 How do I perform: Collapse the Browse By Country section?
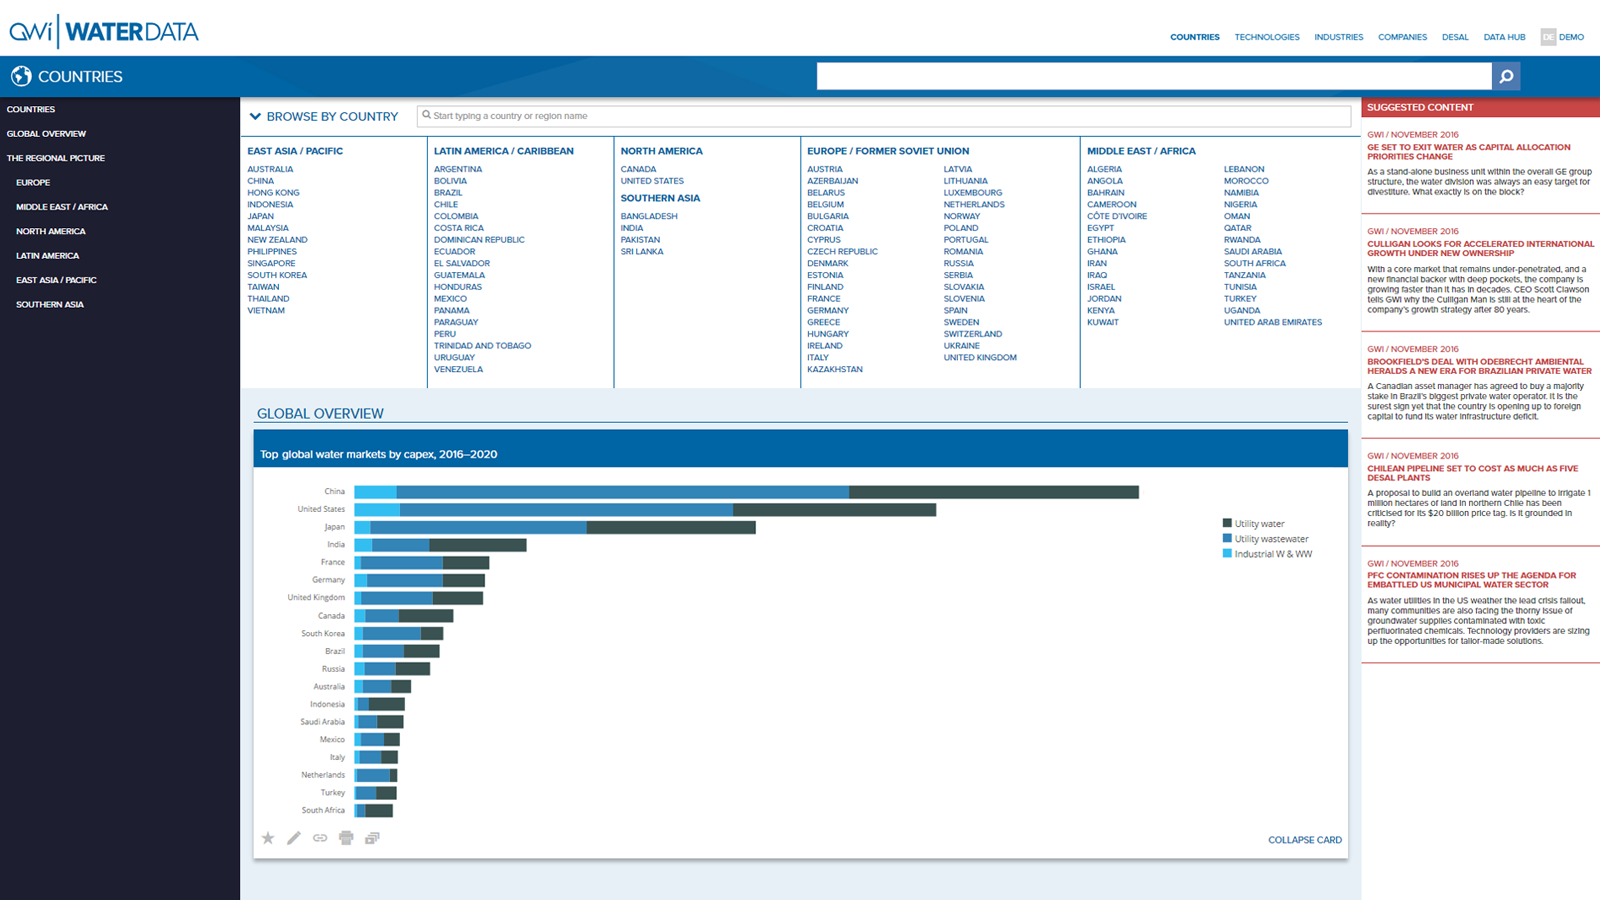click(x=256, y=117)
